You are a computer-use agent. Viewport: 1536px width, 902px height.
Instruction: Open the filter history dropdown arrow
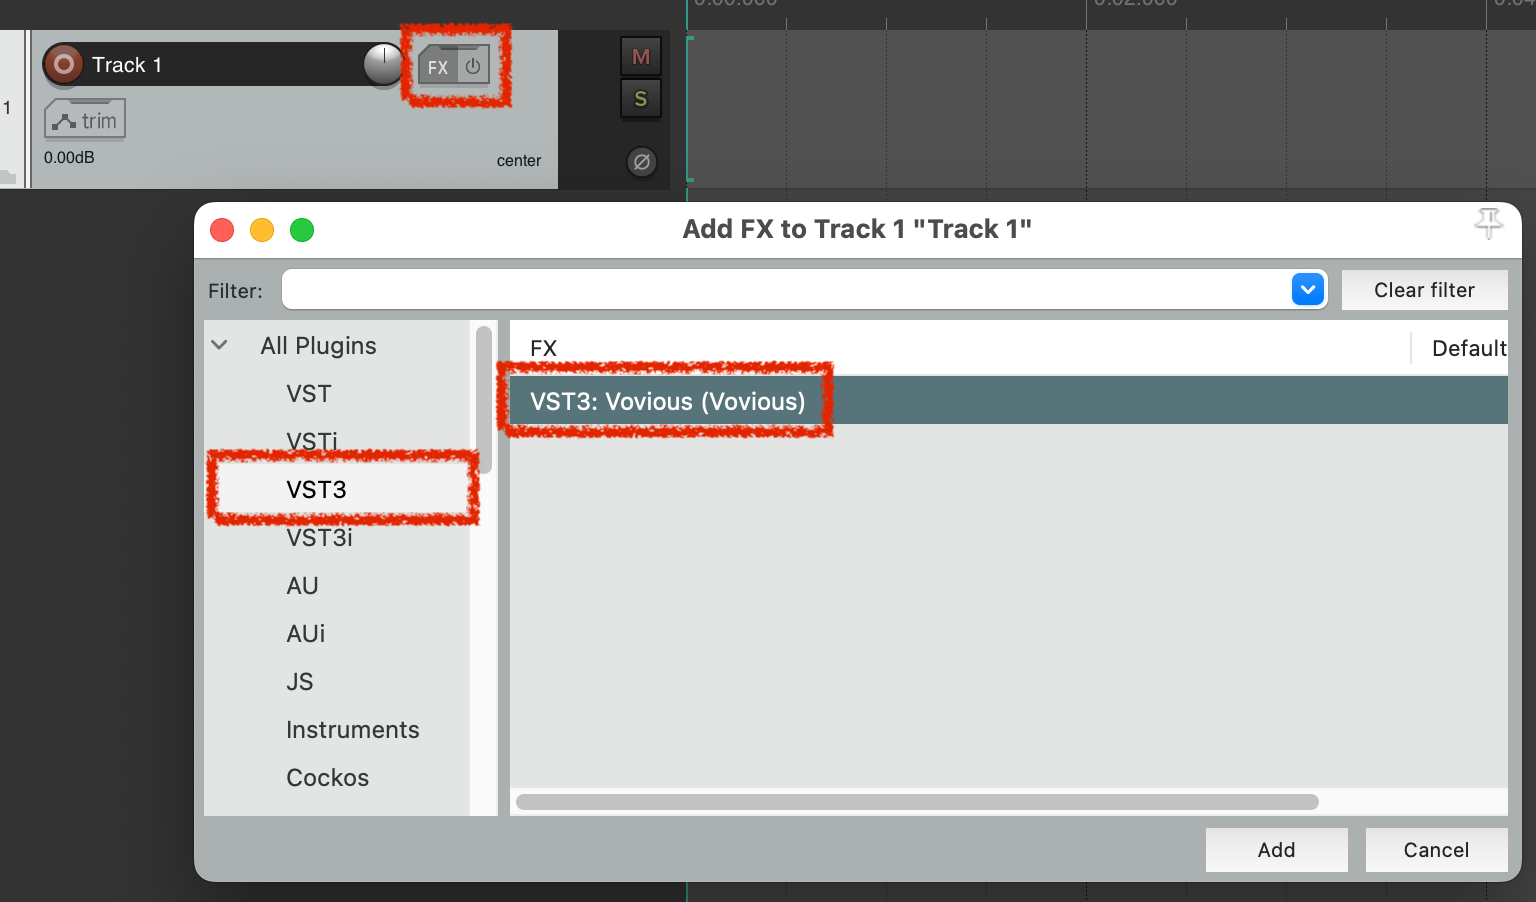coord(1308,290)
